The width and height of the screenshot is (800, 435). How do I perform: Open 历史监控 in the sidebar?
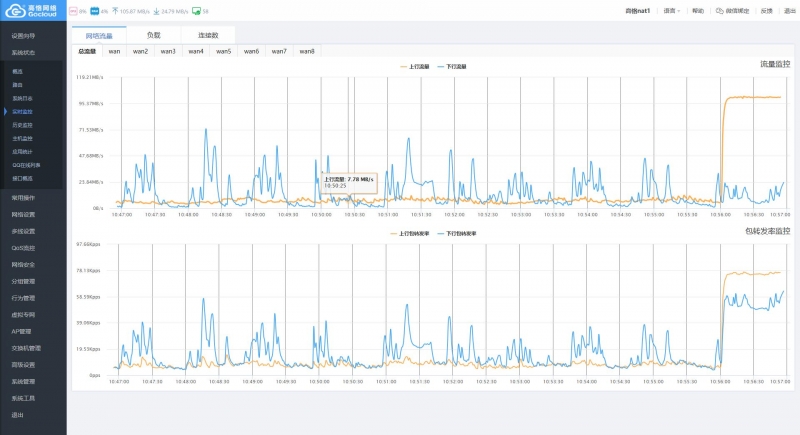point(23,124)
